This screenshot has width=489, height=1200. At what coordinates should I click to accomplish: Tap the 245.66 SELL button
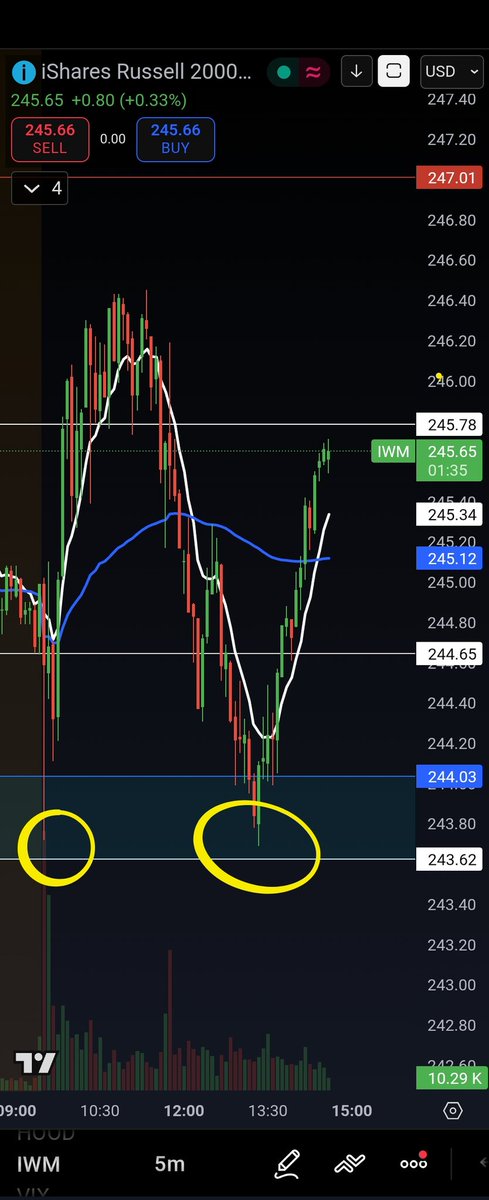tap(50, 138)
